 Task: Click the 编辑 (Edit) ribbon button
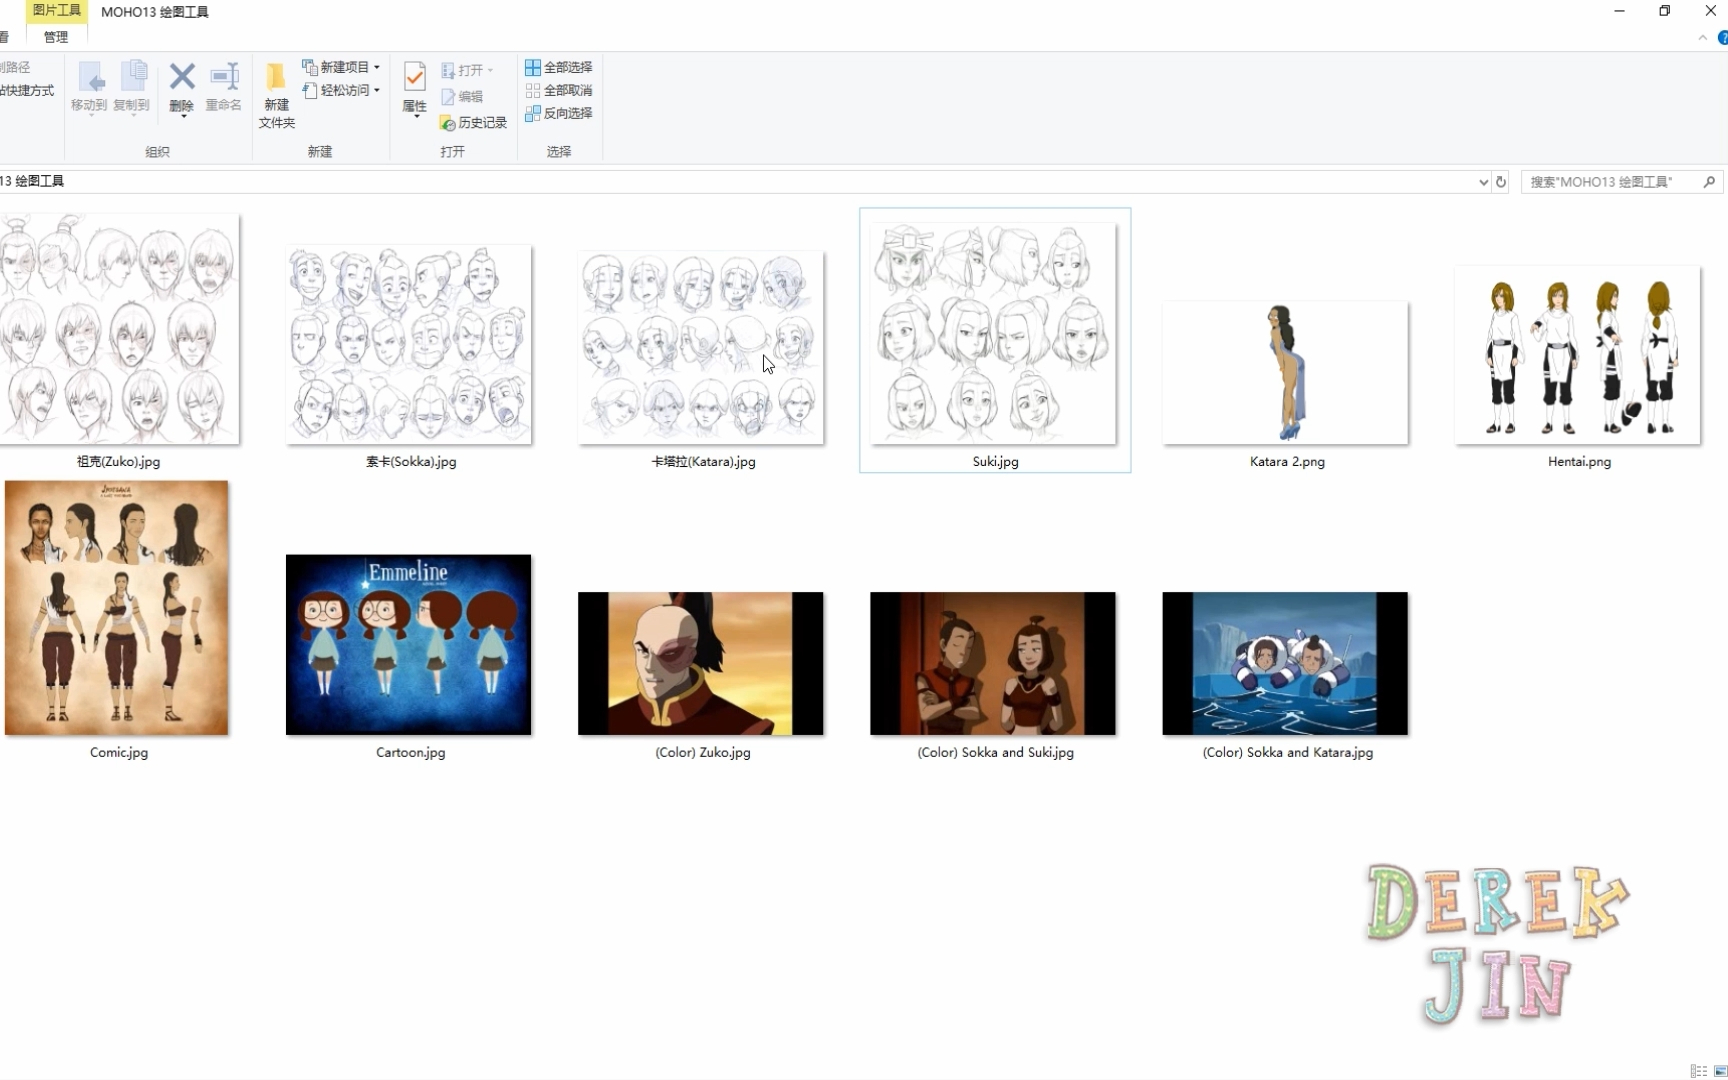(x=462, y=96)
